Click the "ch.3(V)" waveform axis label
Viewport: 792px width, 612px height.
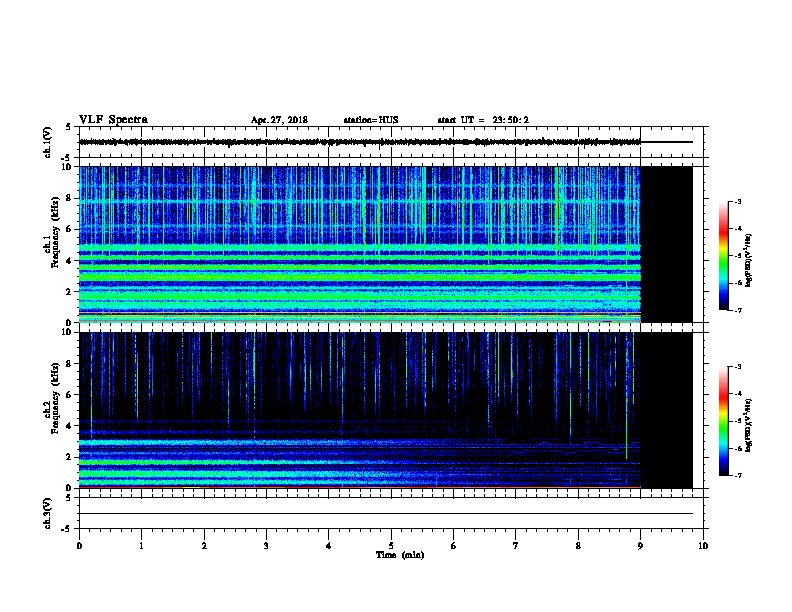[47, 513]
